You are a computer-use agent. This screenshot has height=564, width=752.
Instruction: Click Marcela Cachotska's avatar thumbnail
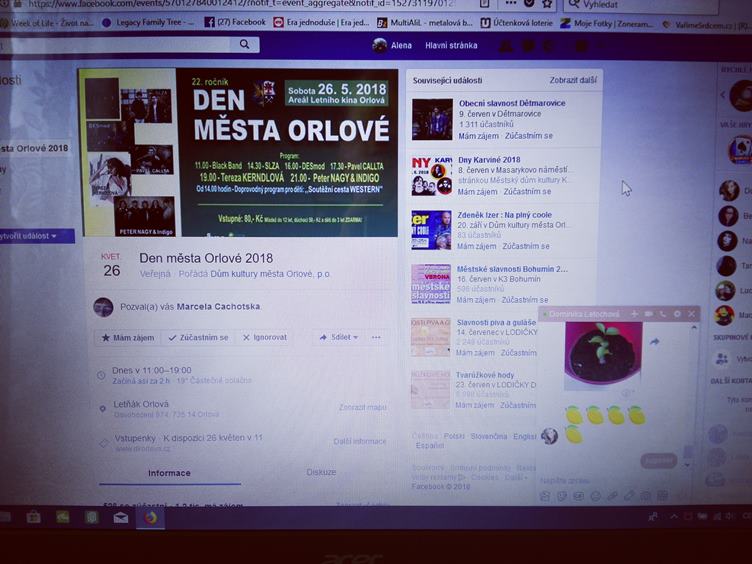pos(103,307)
